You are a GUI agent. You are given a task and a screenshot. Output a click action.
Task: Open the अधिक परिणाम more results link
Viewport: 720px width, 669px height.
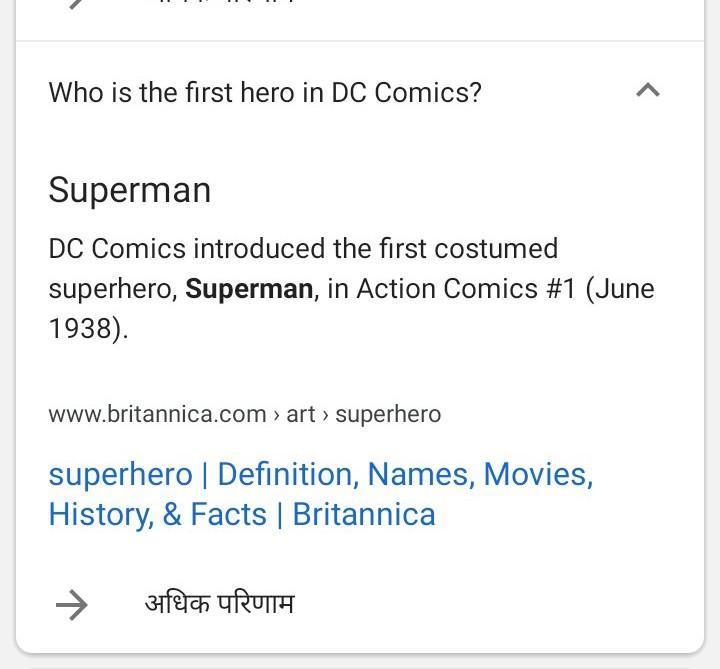(x=219, y=604)
